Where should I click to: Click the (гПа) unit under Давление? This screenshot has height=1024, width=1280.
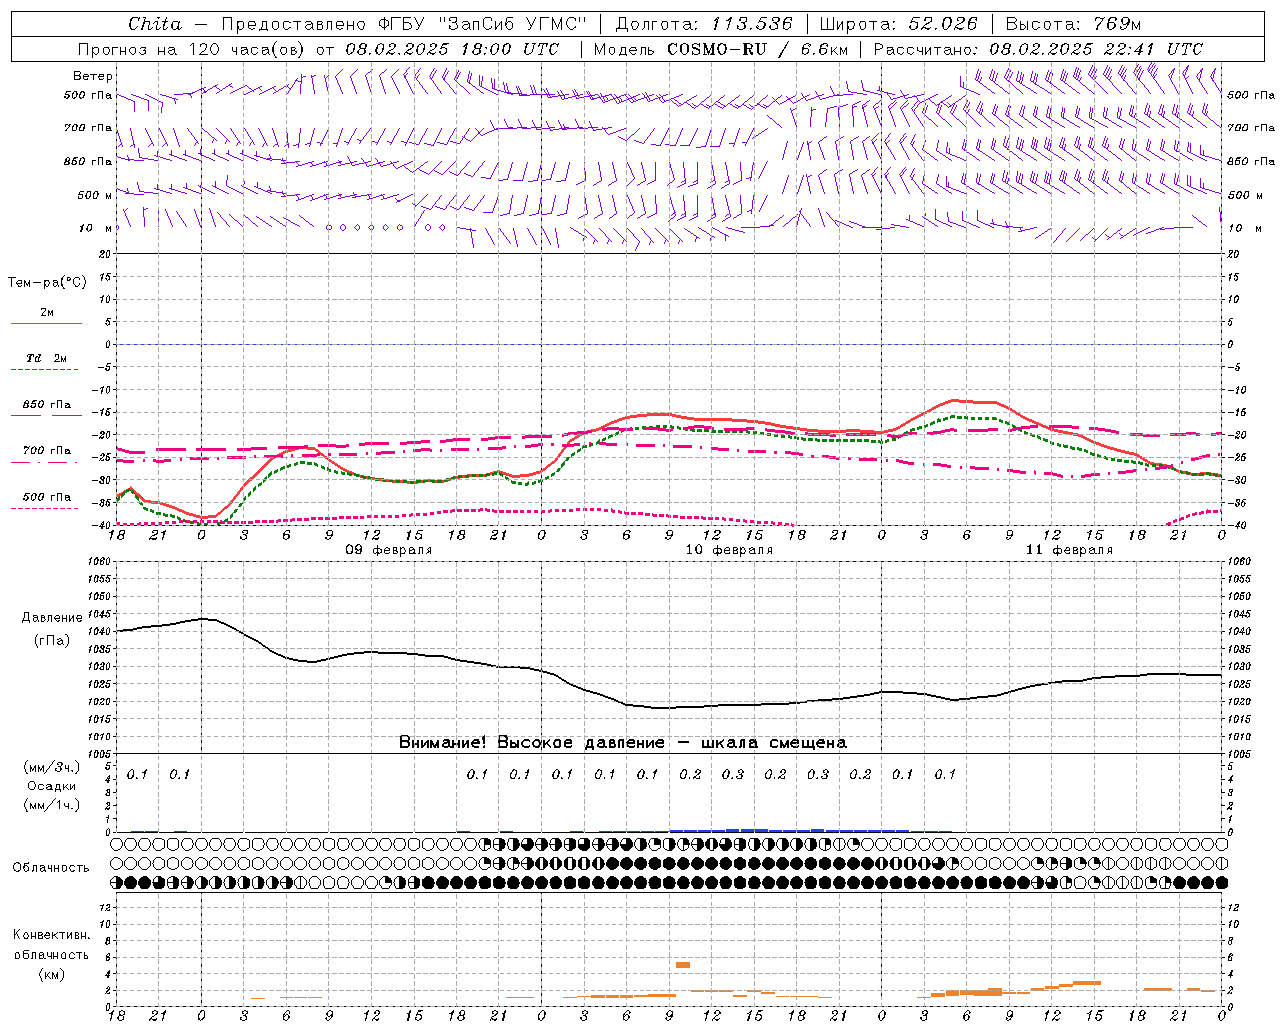[52, 641]
